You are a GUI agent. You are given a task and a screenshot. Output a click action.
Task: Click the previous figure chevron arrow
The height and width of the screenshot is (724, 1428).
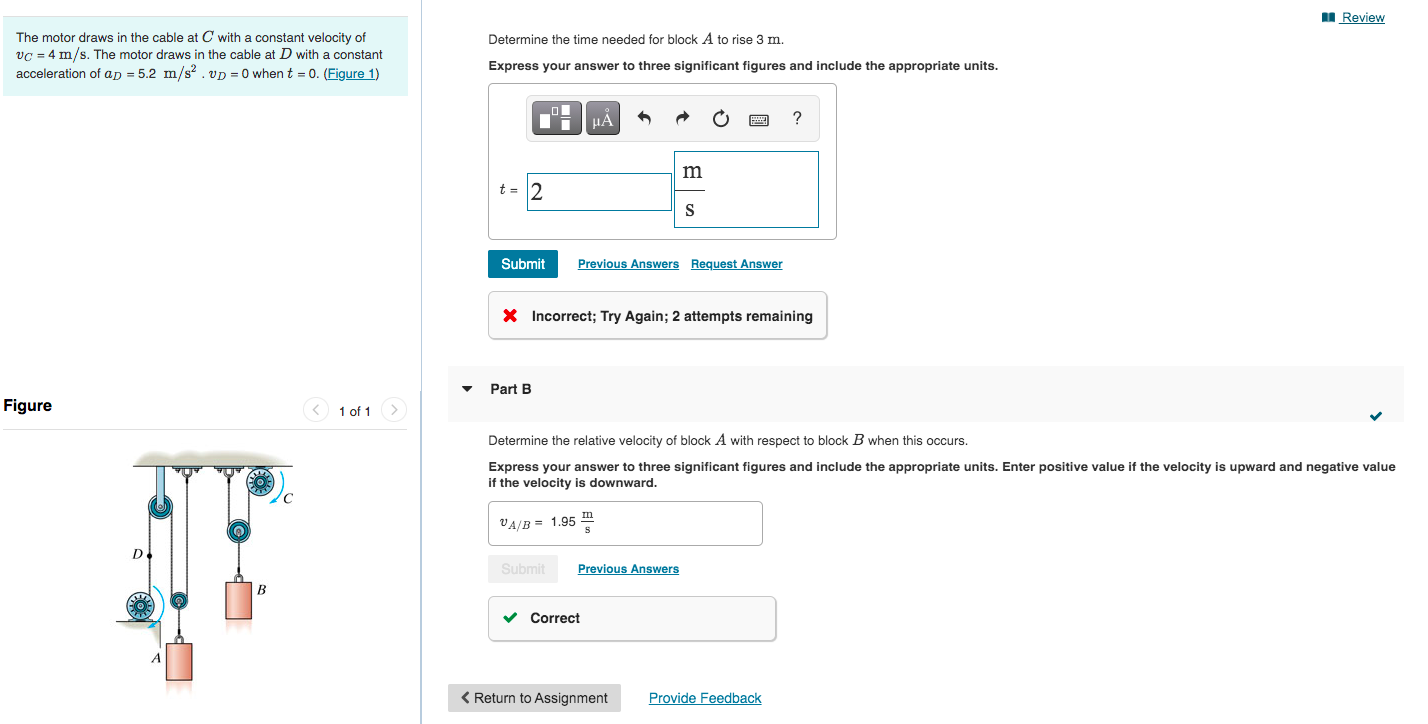pos(315,410)
